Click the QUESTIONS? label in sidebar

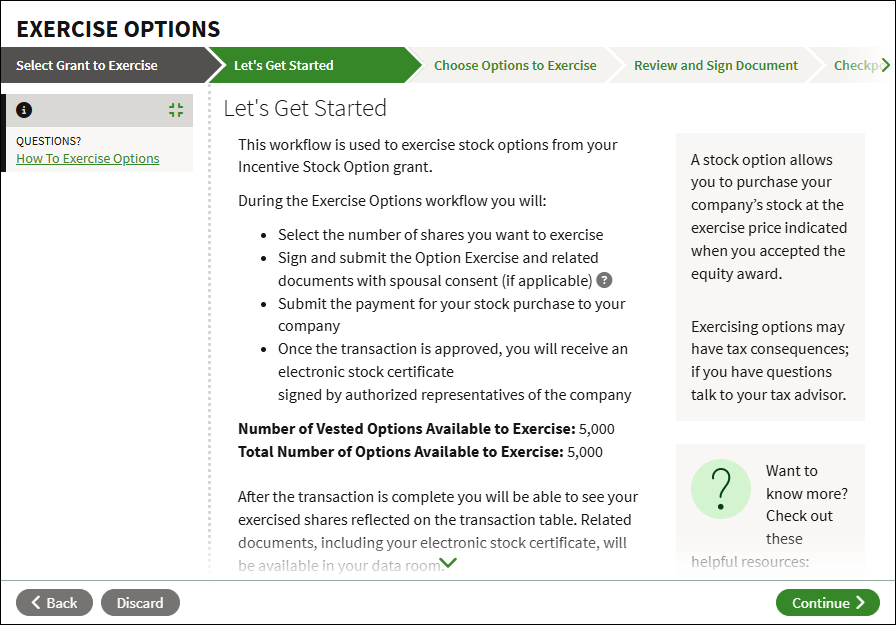49,141
